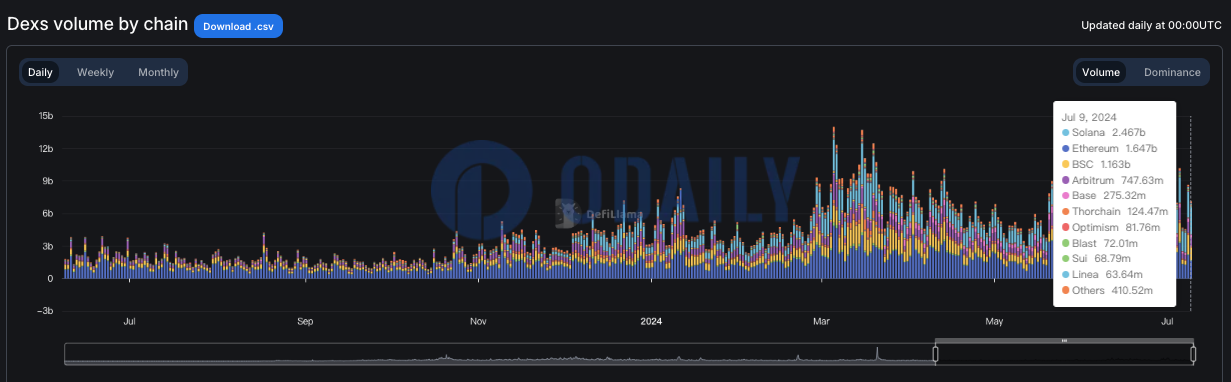Click the Others legend dot
Screen dimensions: 1231x382
[x=1066, y=290]
